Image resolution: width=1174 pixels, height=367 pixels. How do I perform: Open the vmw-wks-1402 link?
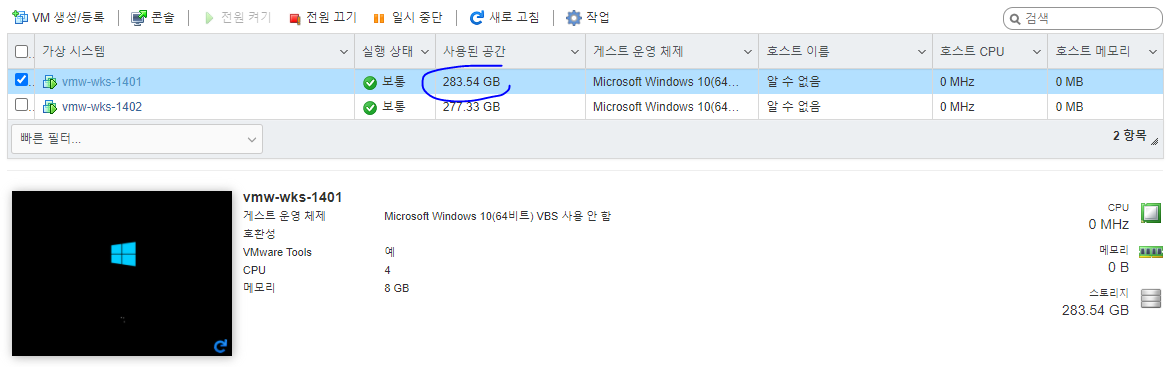pos(102,106)
